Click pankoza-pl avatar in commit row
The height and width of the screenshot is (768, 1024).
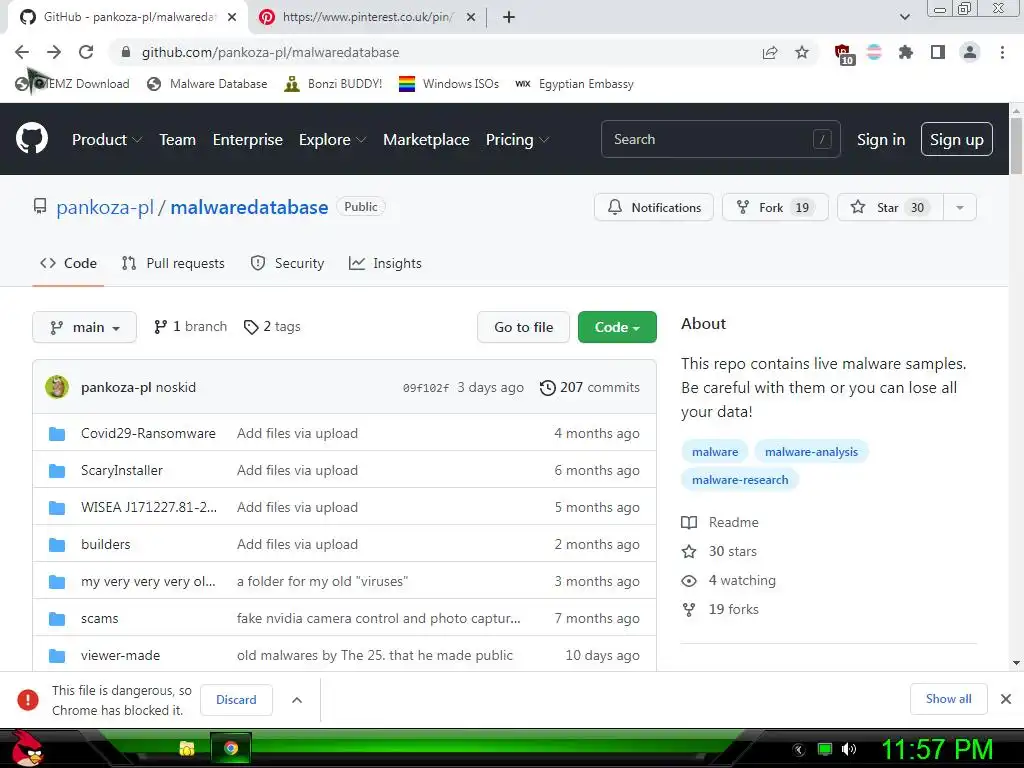(57, 387)
